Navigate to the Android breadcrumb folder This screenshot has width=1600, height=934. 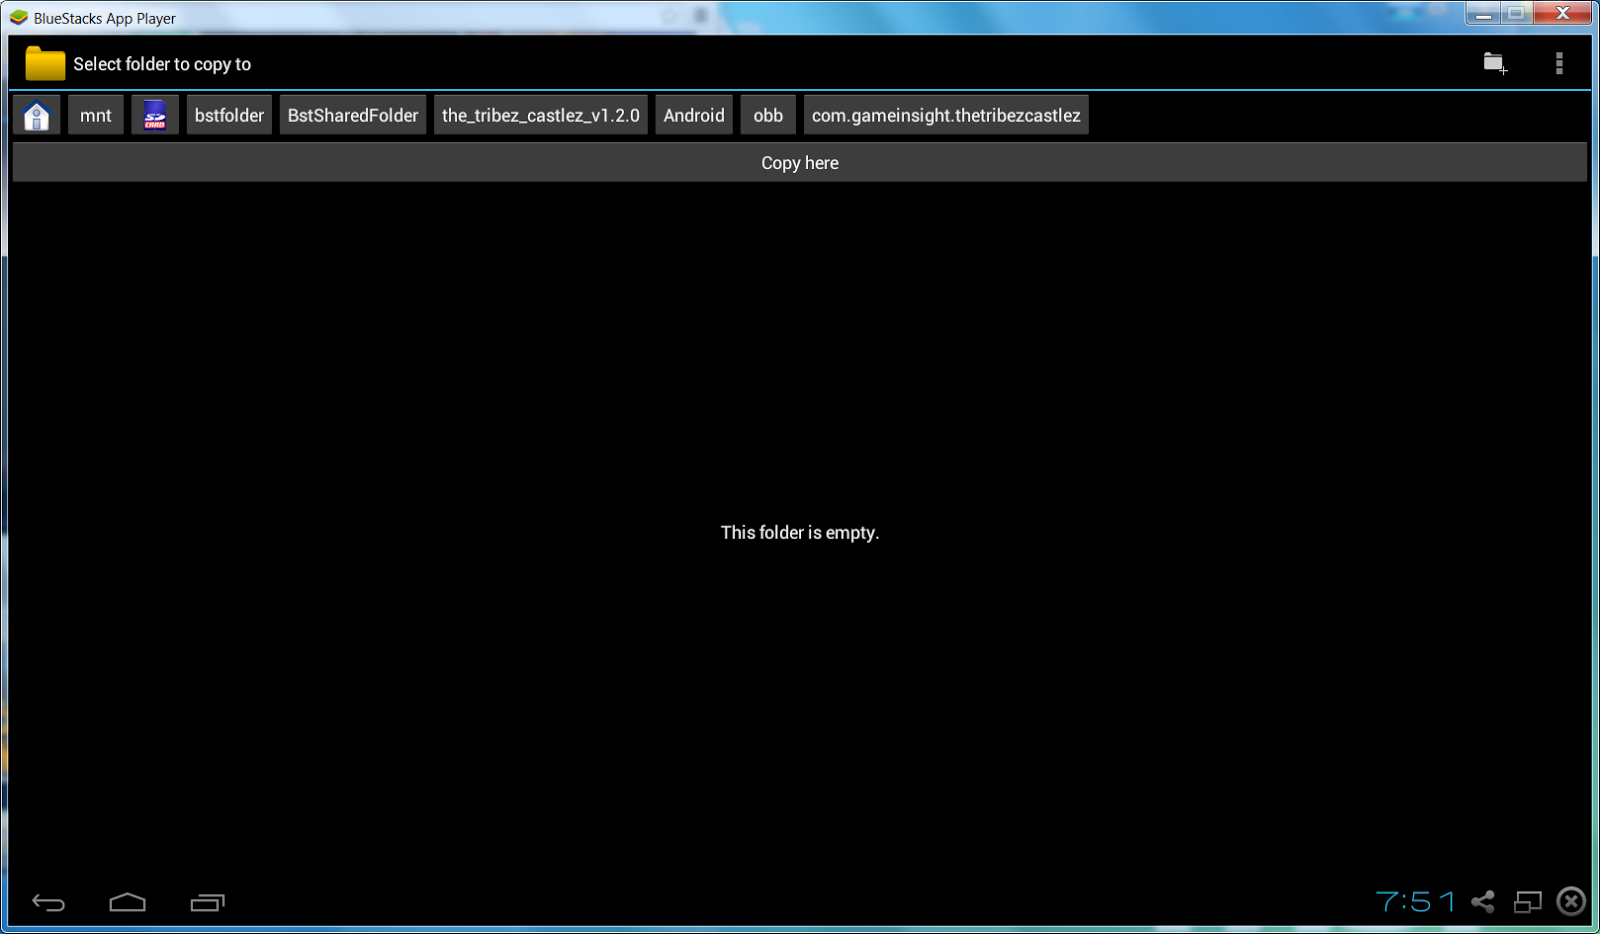click(x=694, y=115)
